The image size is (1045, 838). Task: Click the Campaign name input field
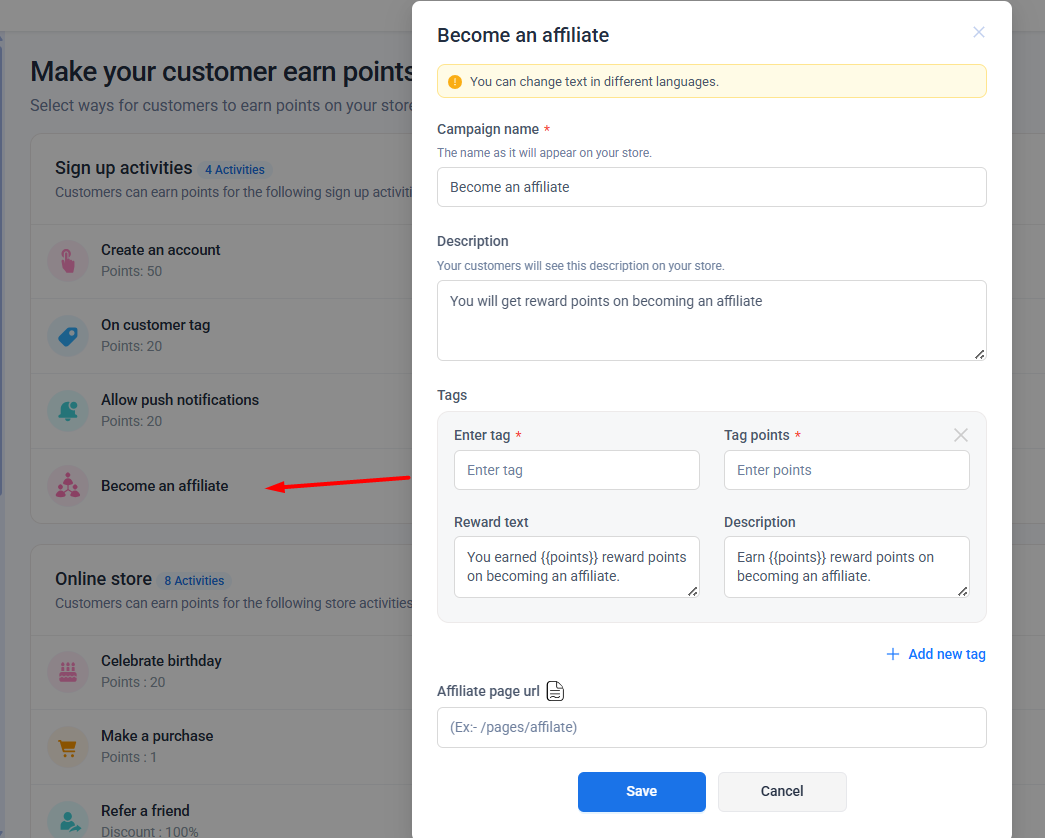point(711,187)
